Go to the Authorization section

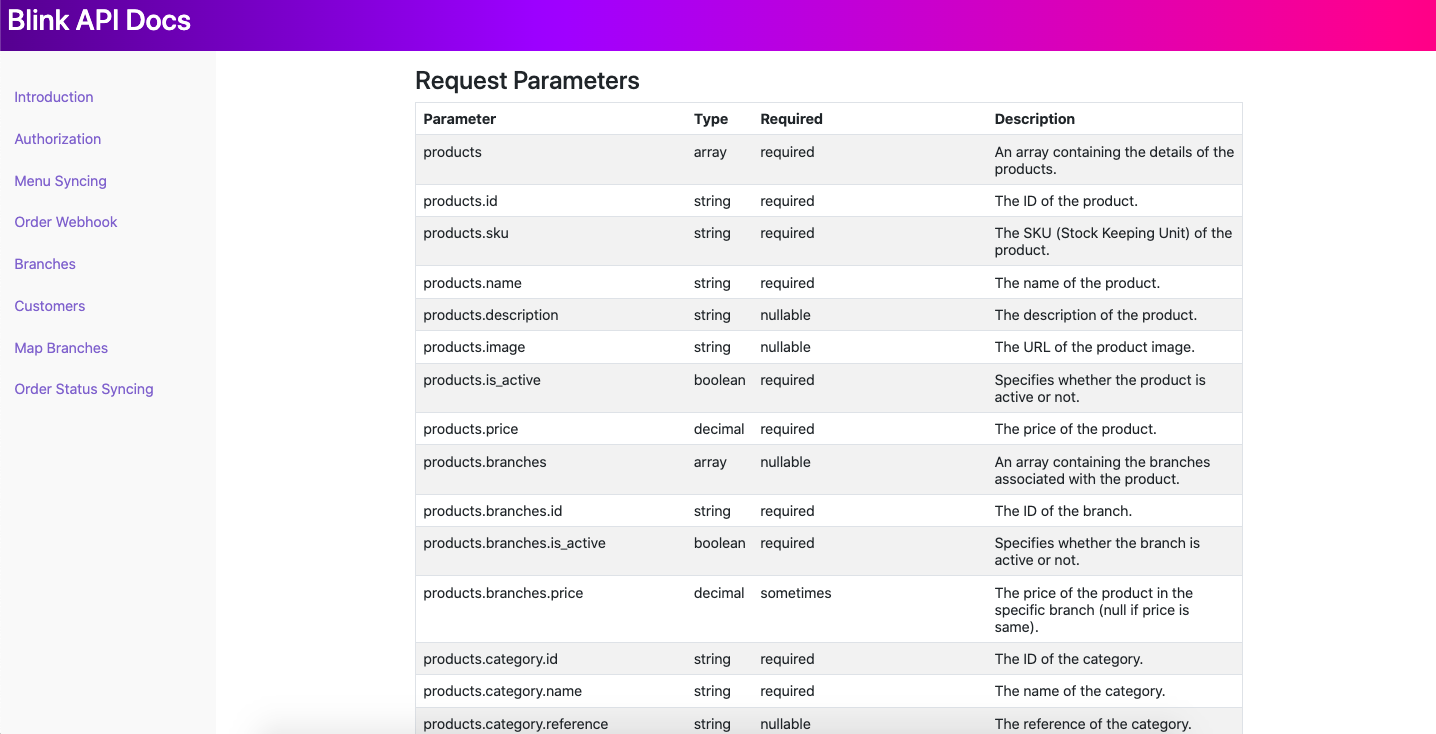58,139
